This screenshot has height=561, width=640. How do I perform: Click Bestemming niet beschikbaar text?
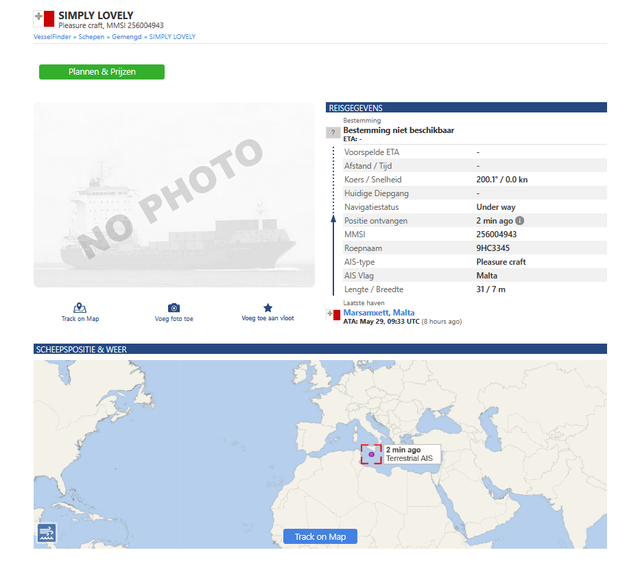point(398,130)
